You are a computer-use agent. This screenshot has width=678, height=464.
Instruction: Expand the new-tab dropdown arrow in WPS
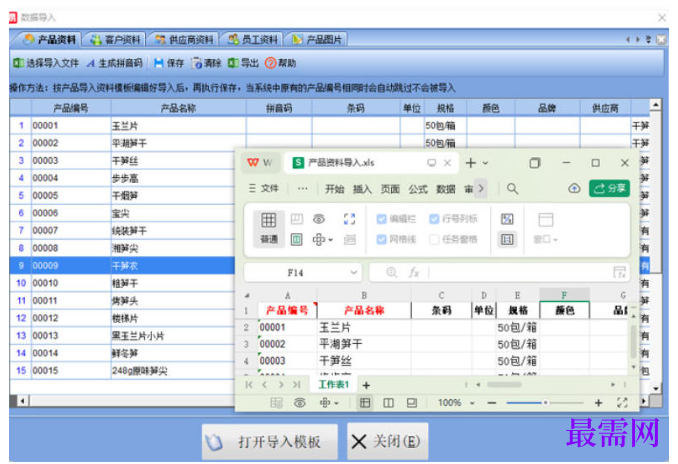(x=486, y=163)
